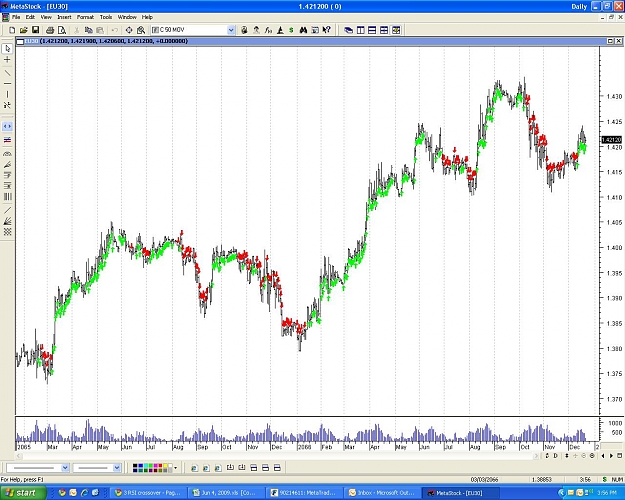Copy selection with the Copy icon
The width and height of the screenshot is (625, 500).
point(88,30)
